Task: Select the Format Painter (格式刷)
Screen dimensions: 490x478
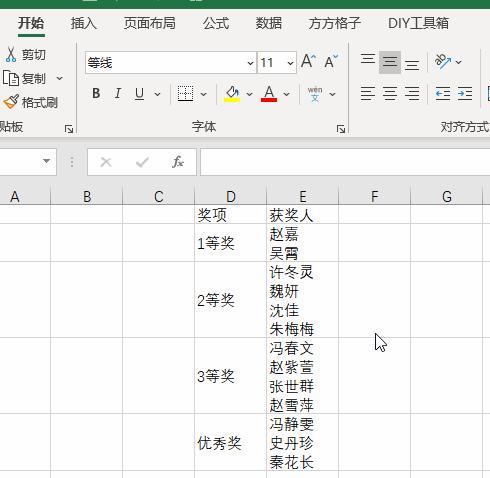Action: click(x=30, y=102)
